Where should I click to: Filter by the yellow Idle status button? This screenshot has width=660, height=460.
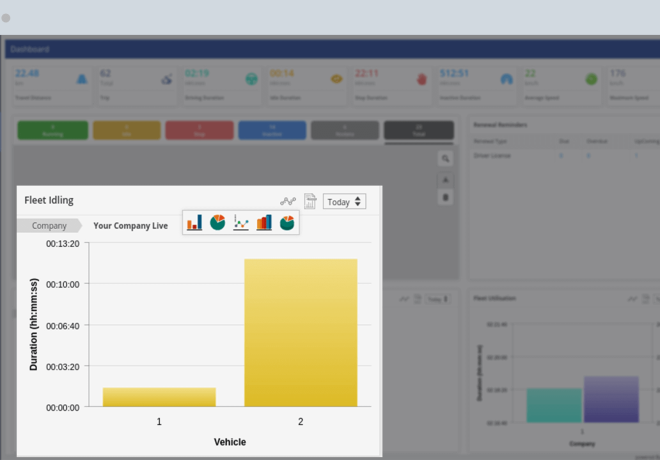pos(125,130)
